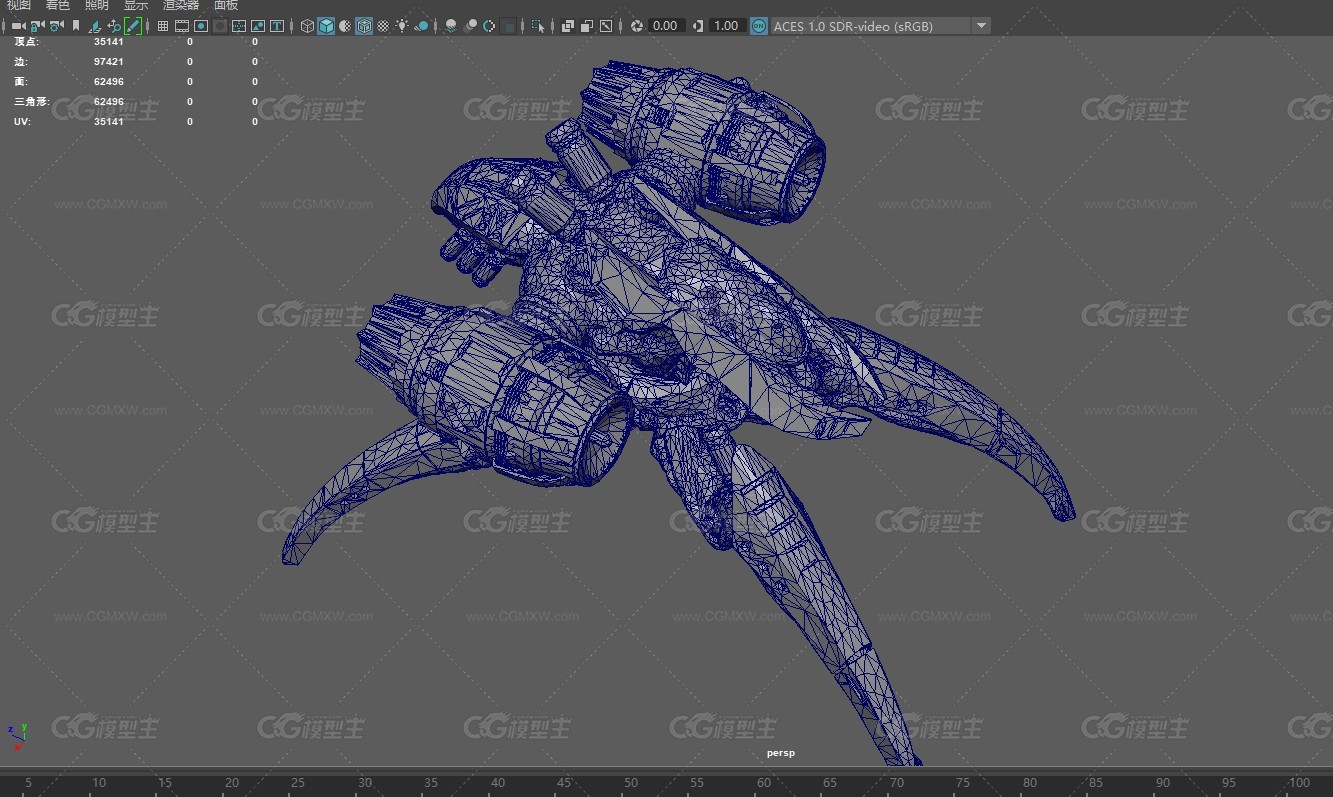The width and height of the screenshot is (1333, 797).
Task: Click the Exposure aperture icon
Action: 637,26
